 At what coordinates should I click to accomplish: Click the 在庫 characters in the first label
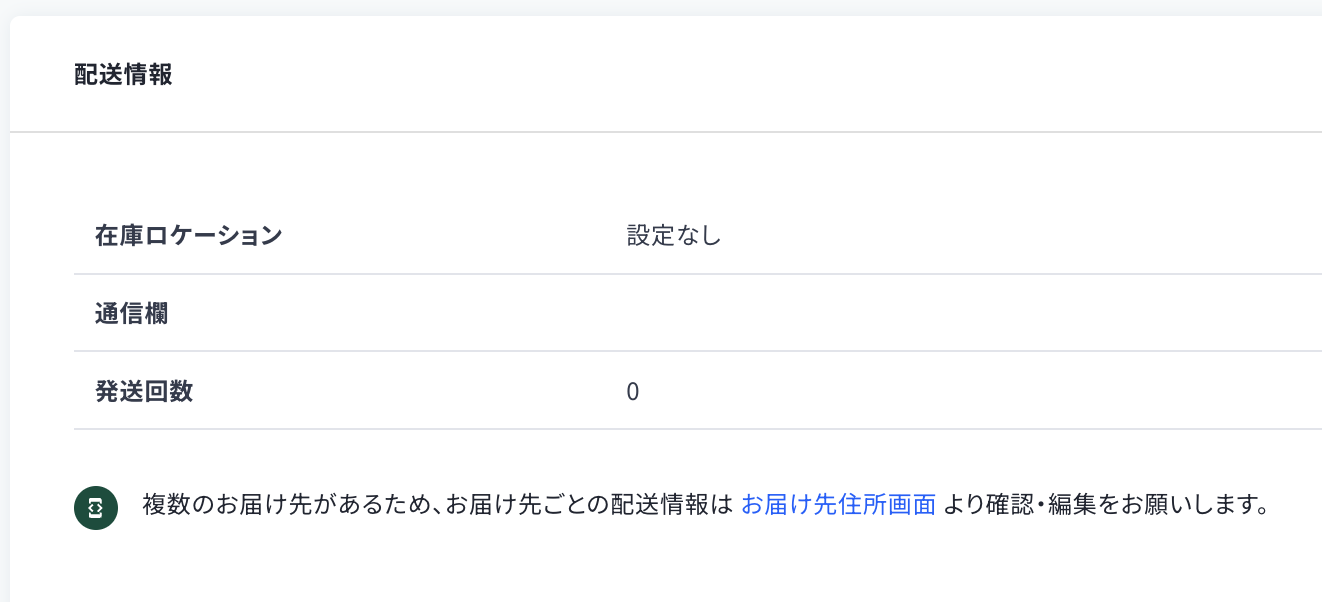[118, 236]
